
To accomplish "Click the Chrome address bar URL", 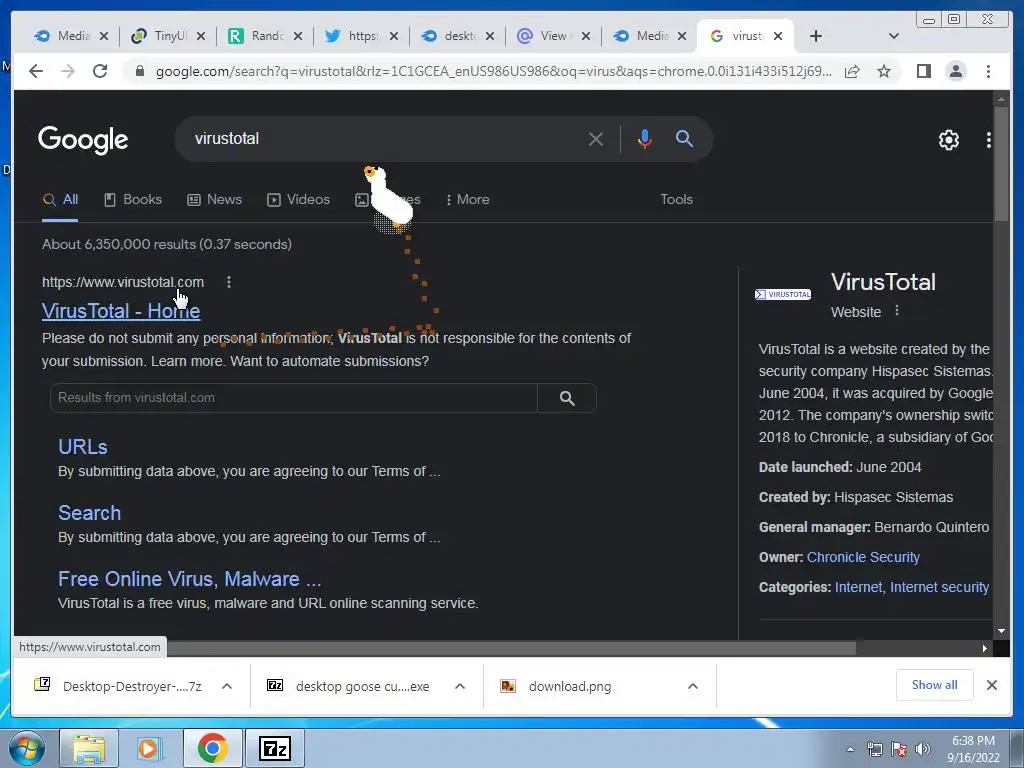I will 494,71.
